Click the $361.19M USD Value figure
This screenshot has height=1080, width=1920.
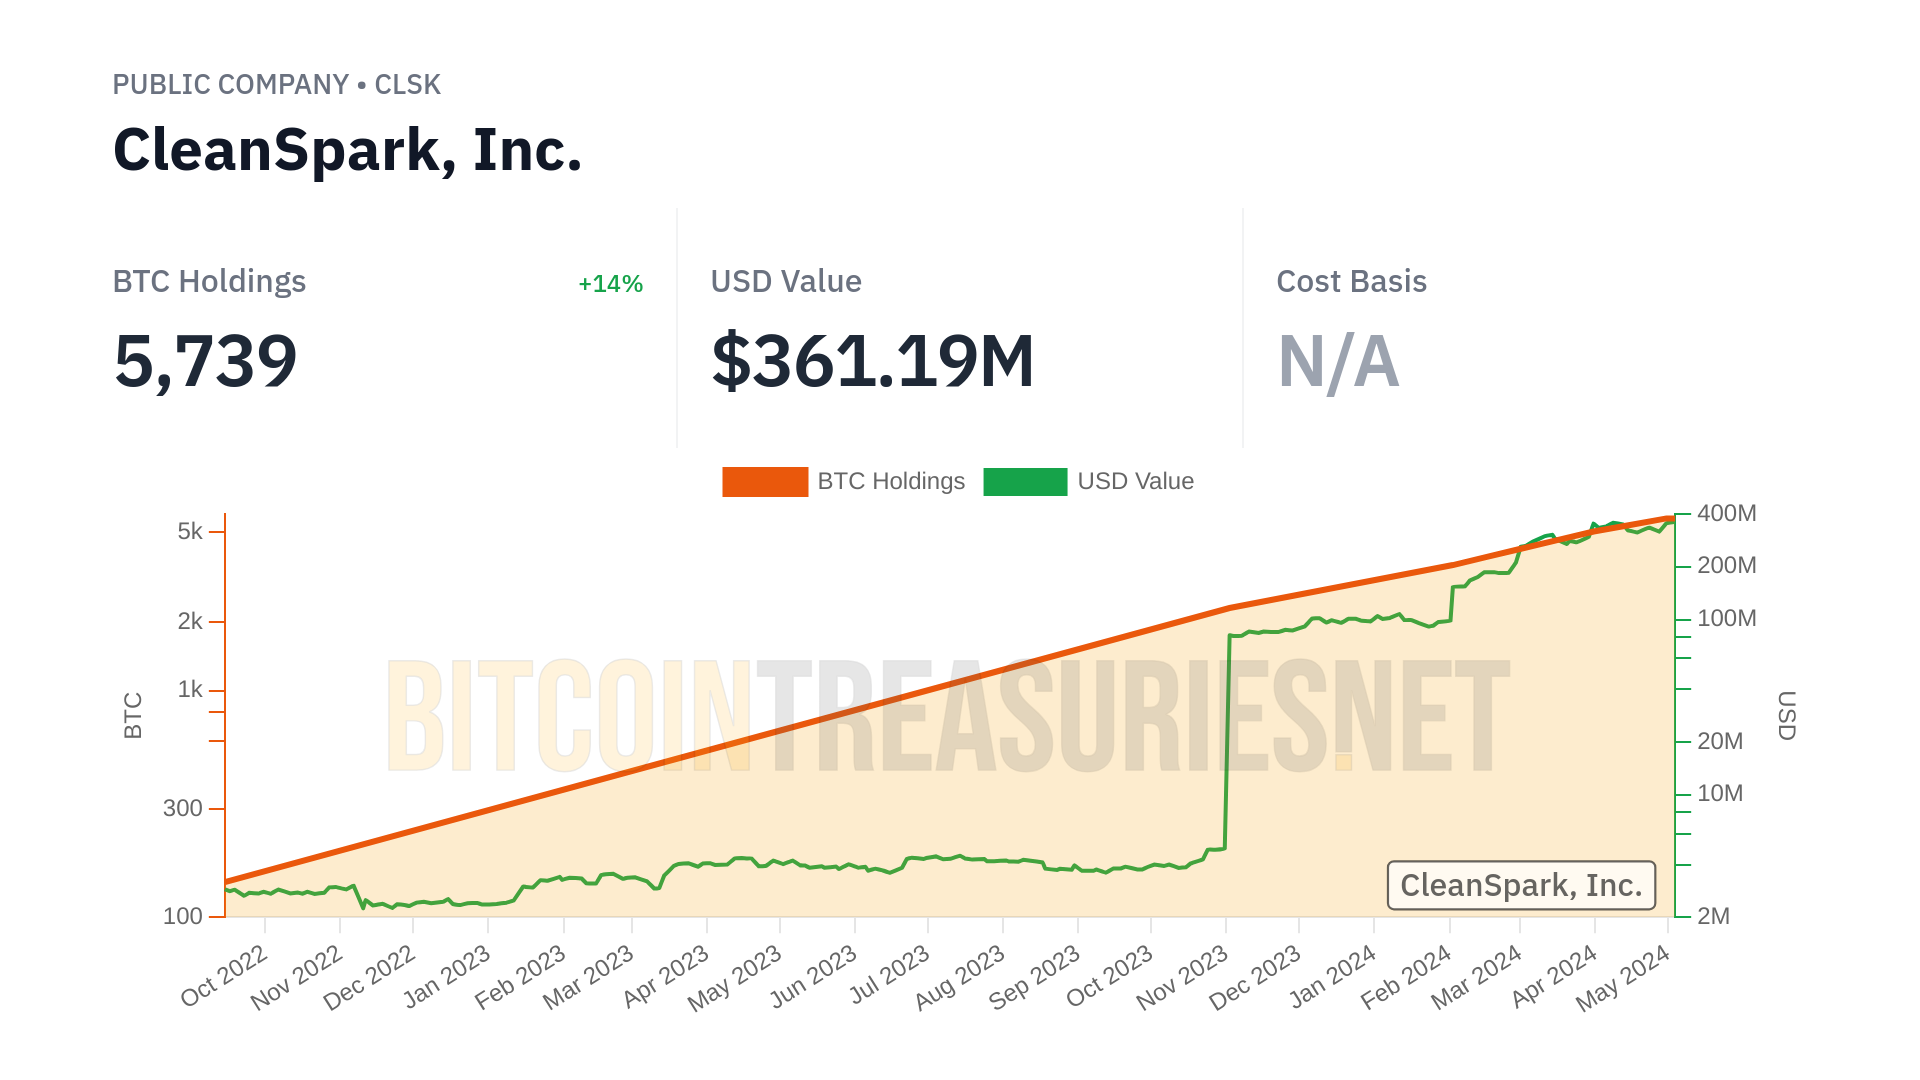tap(872, 361)
